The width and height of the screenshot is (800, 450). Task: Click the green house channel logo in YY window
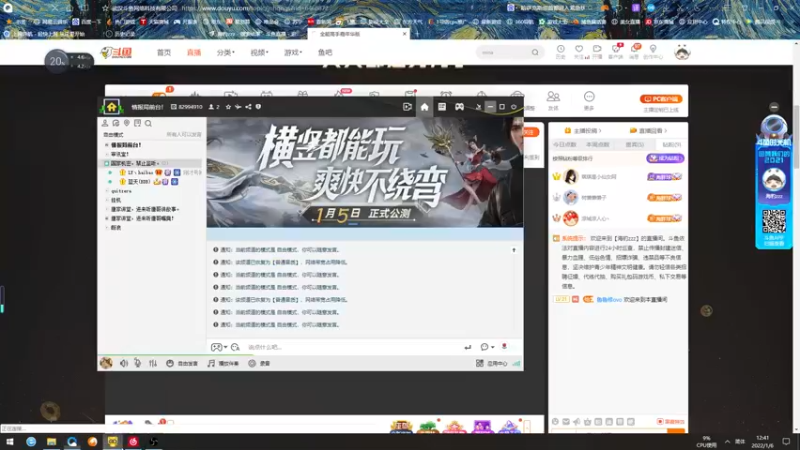[x=111, y=107]
